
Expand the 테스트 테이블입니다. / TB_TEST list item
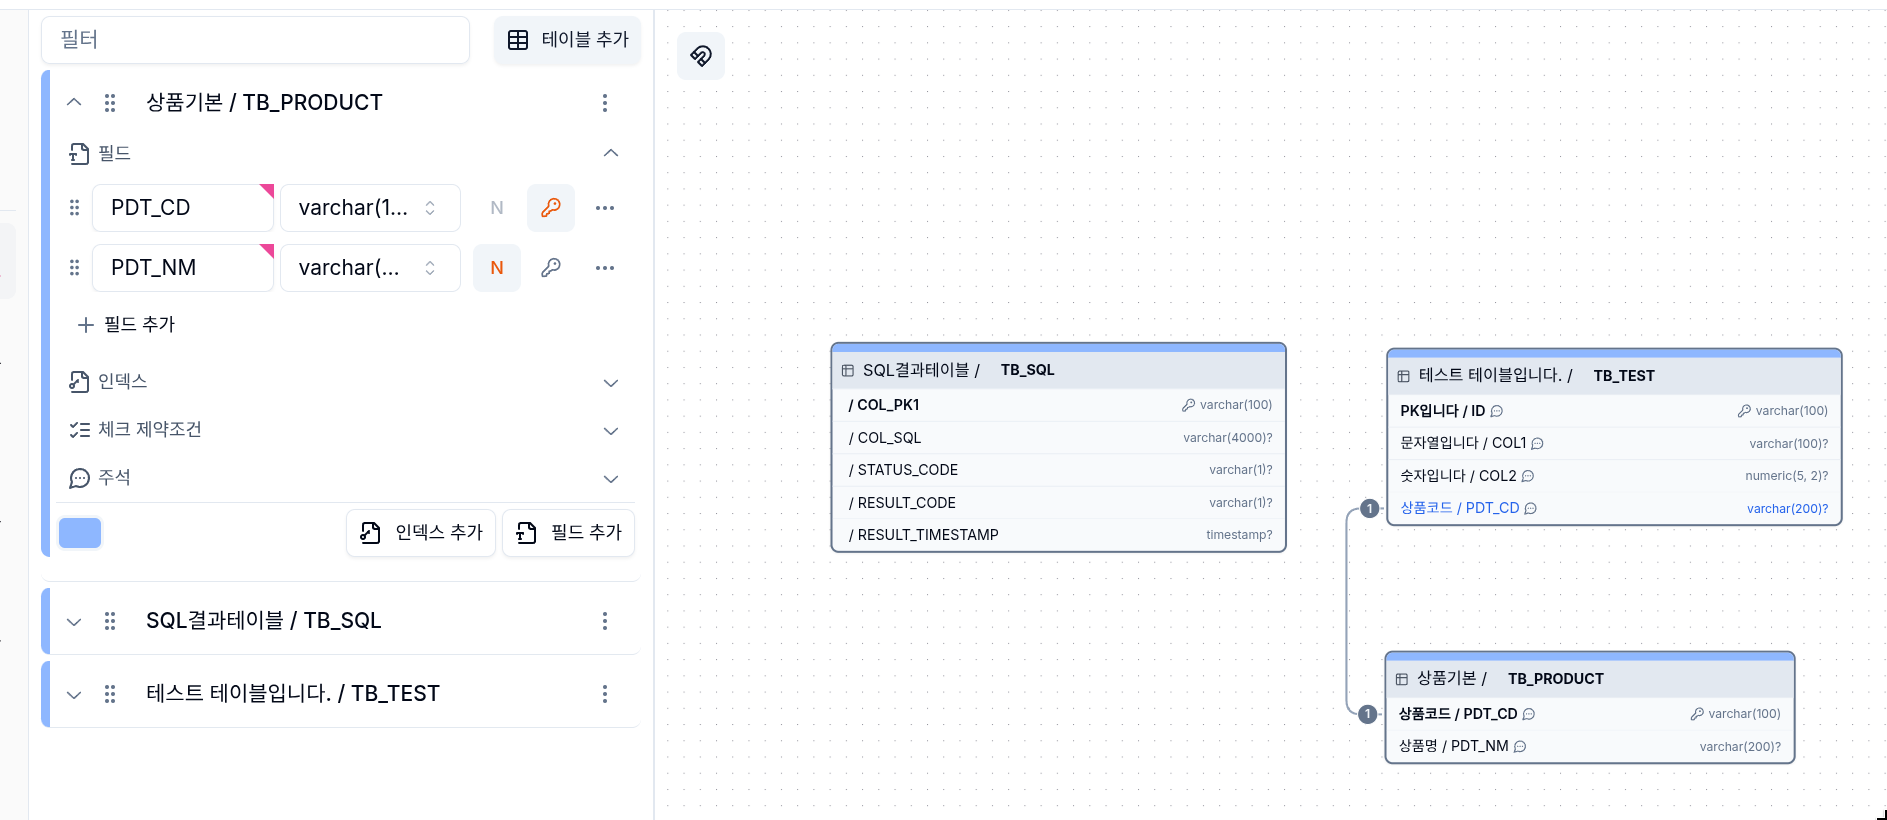click(x=74, y=694)
